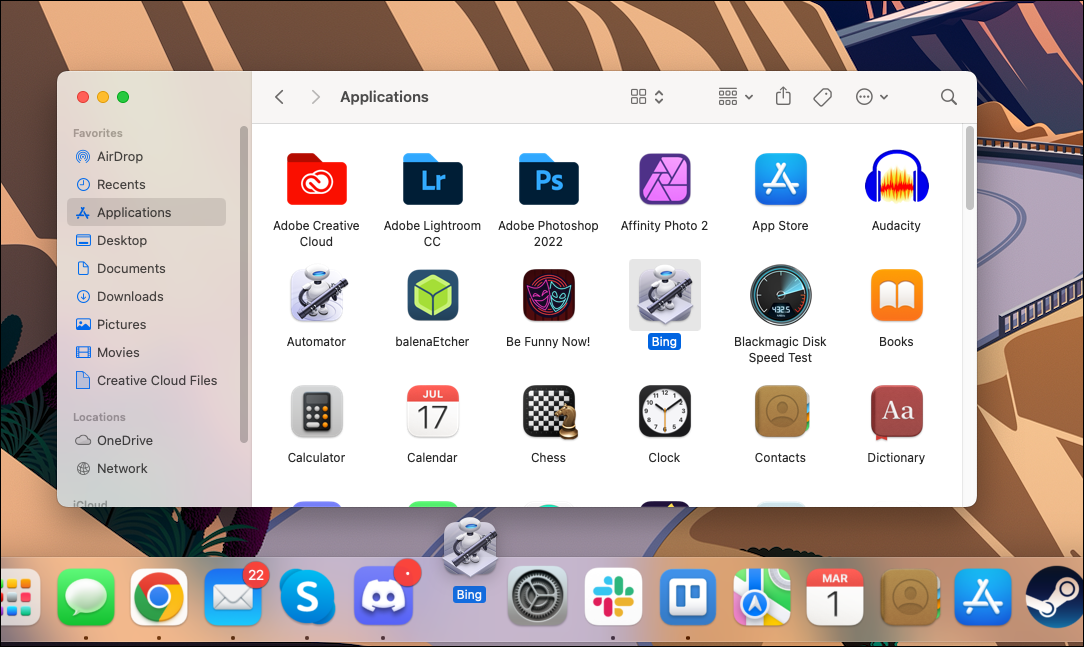Select the Clock app icon
Screen dimensions: 1084x647
point(664,411)
